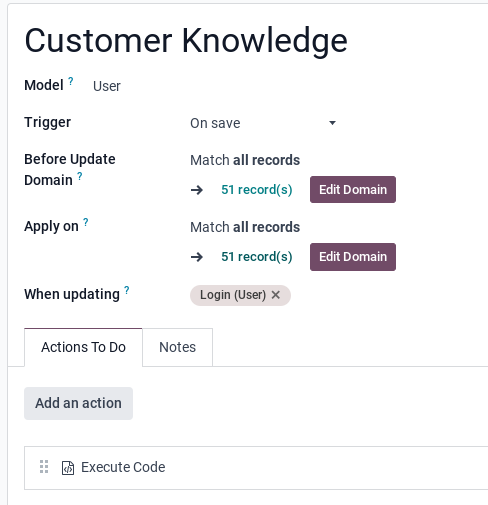
Task: Click the When updating help question mark
Action: click(127, 290)
